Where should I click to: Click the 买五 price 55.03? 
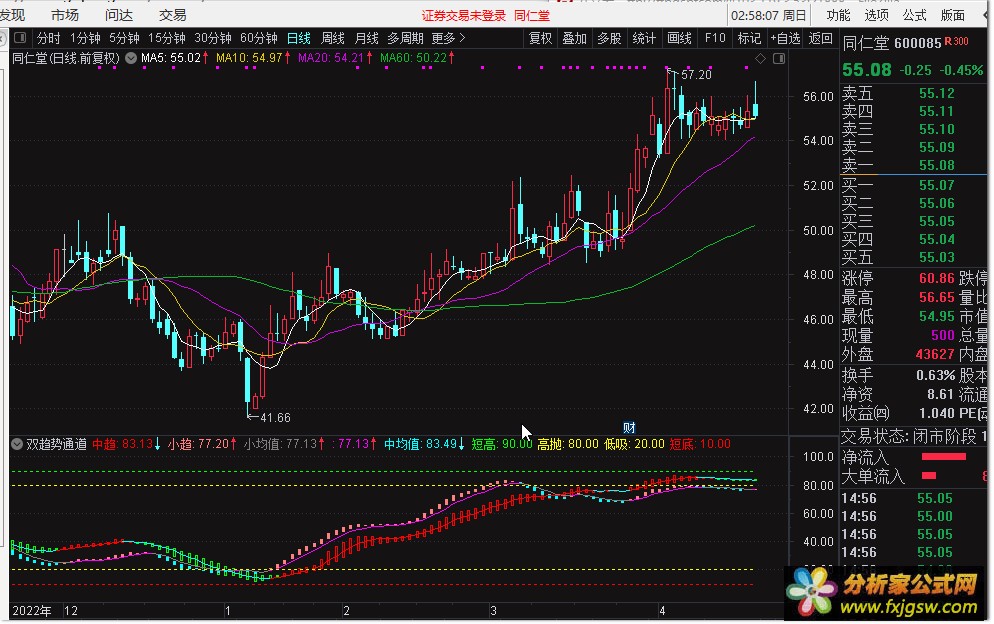[x=936, y=257]
